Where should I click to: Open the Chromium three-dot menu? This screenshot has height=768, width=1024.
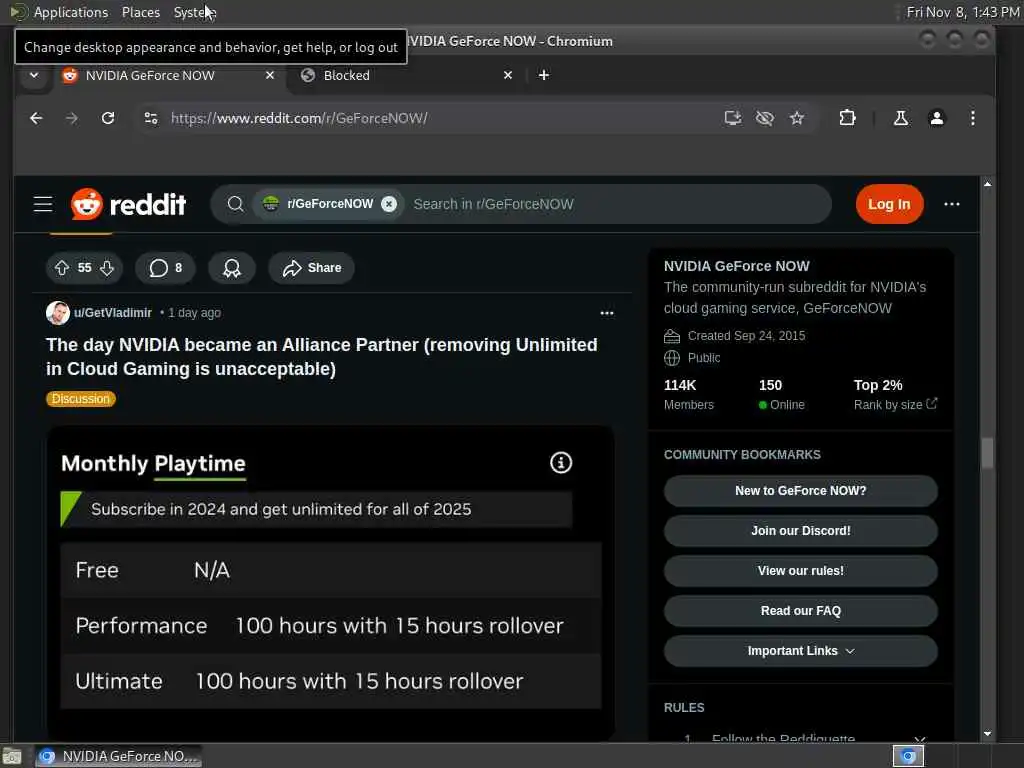pyautogui.click(x=972, y=118)
